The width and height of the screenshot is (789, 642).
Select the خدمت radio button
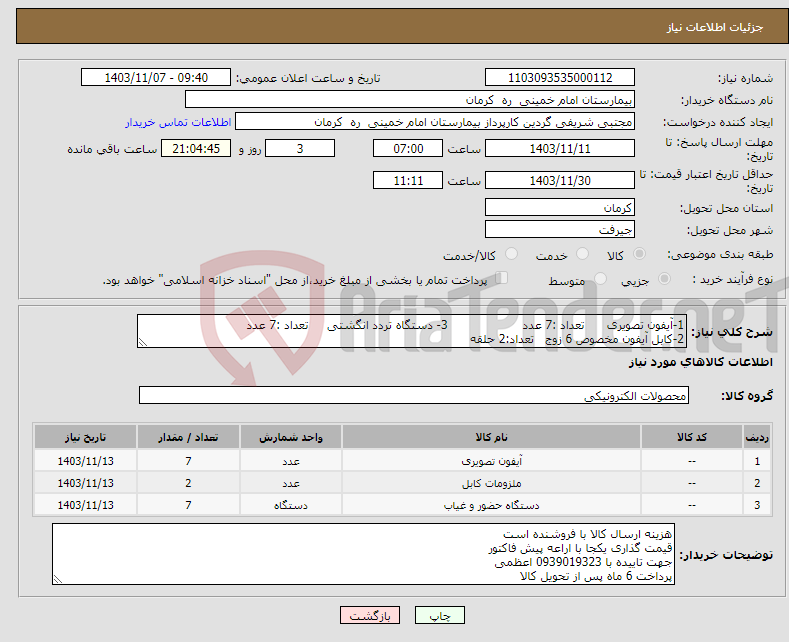[582, 254]
